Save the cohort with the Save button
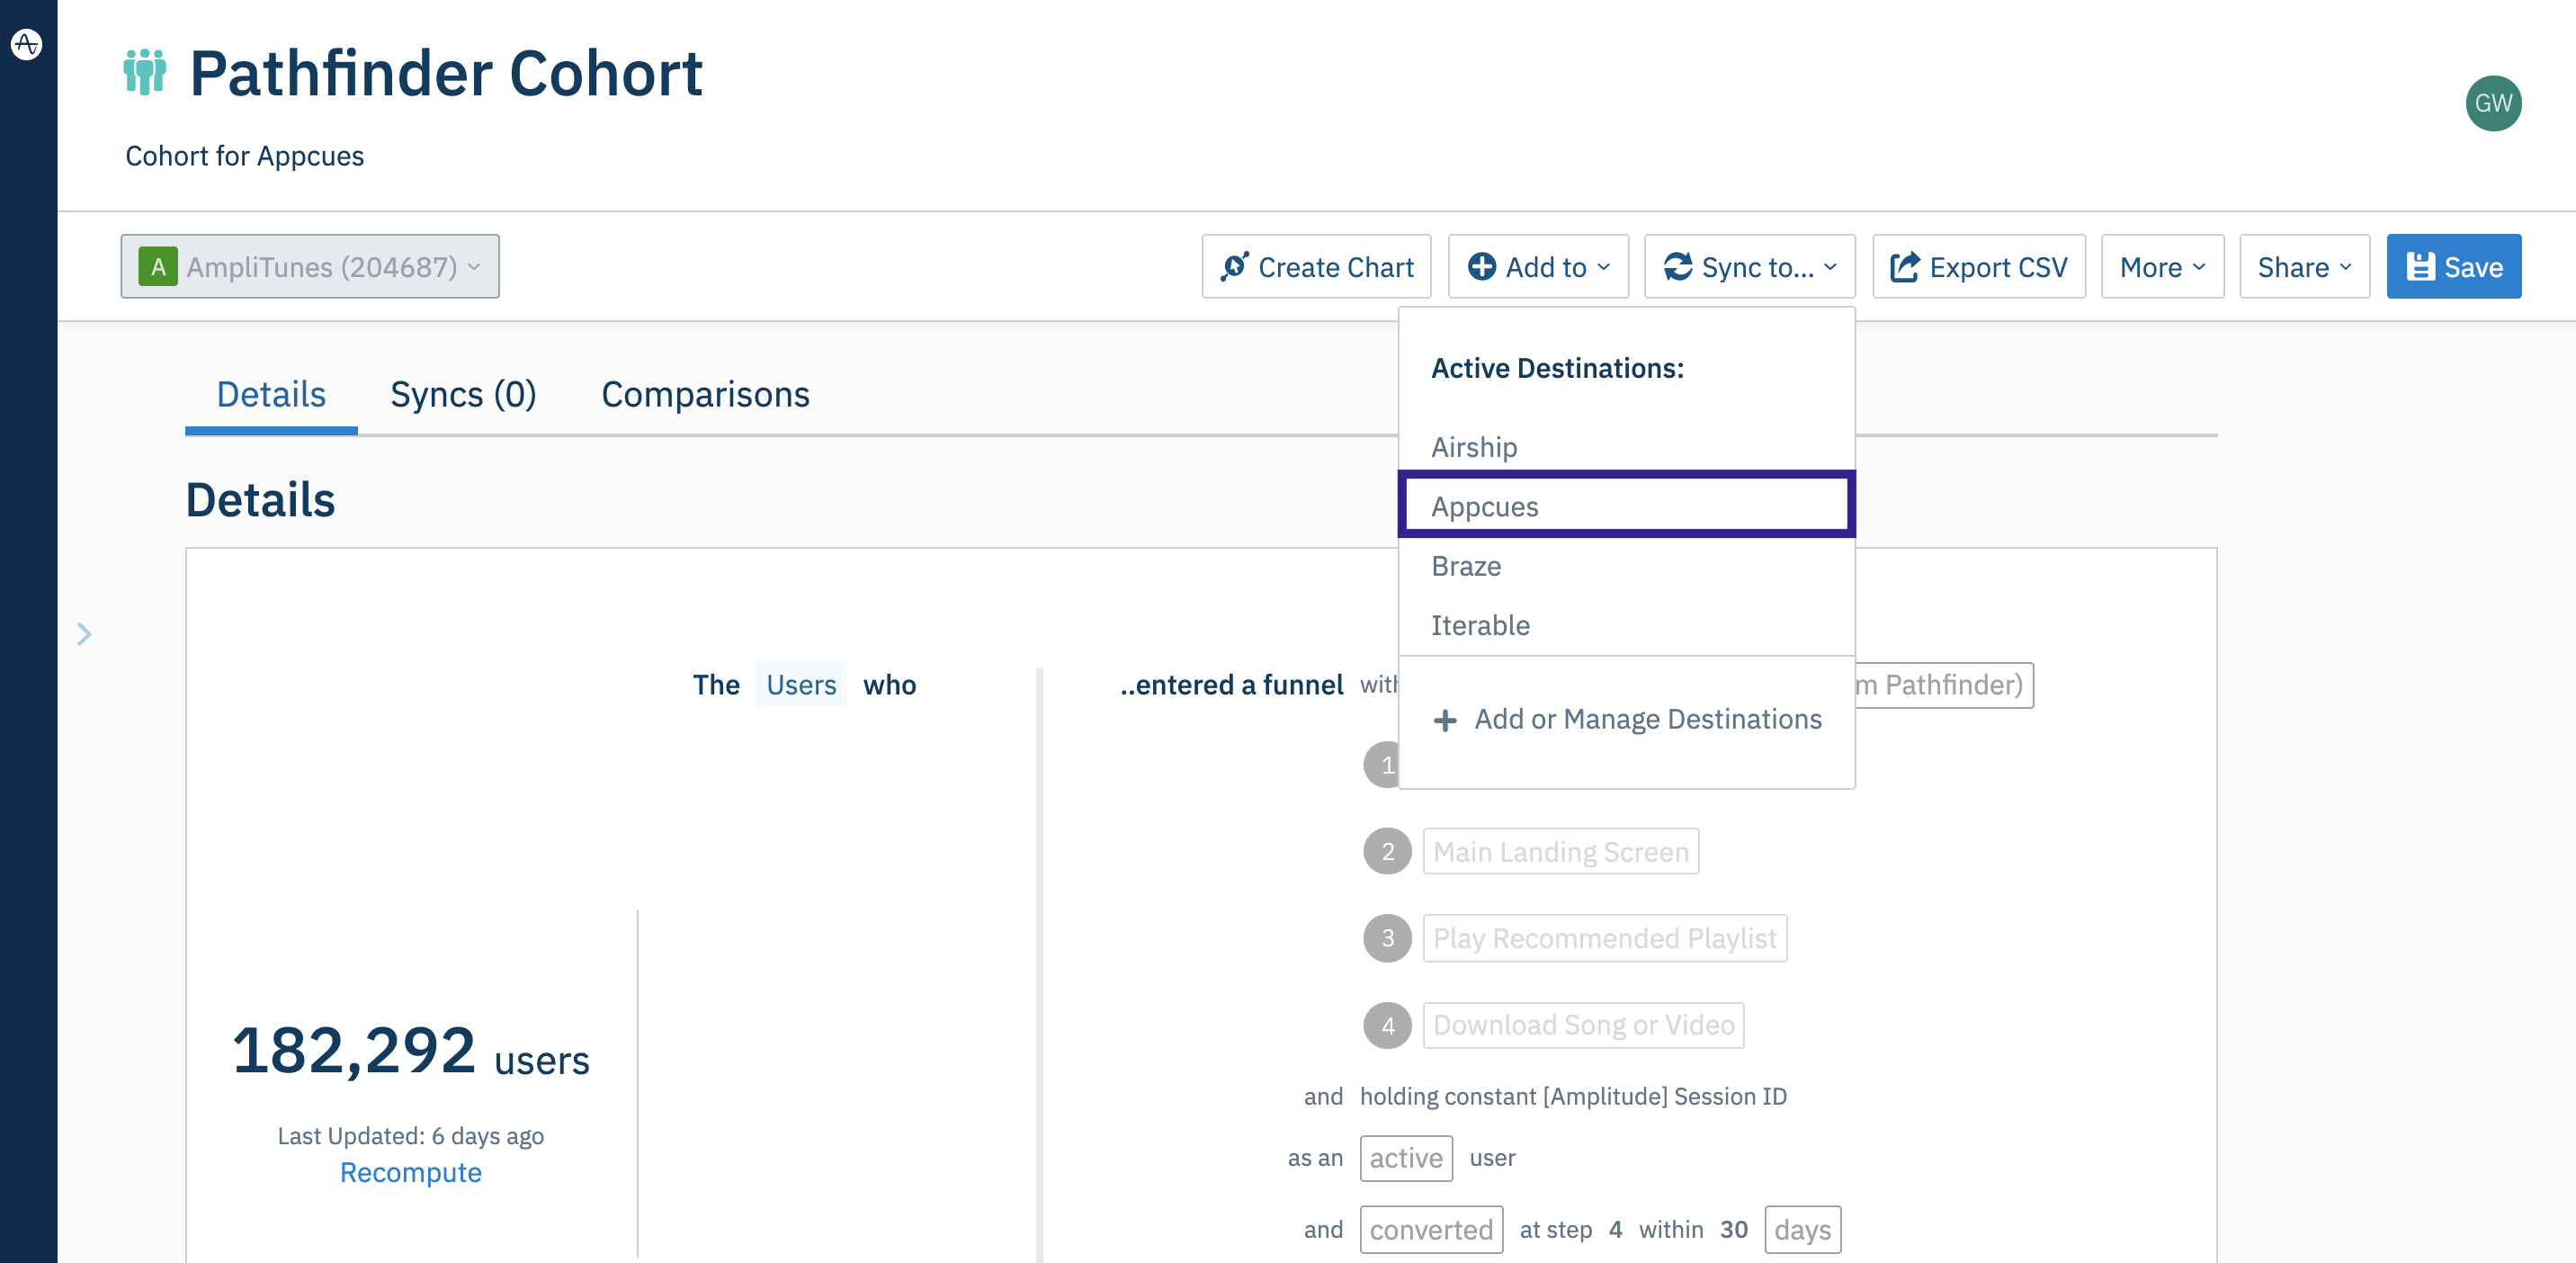 (x=2453, y=267)
